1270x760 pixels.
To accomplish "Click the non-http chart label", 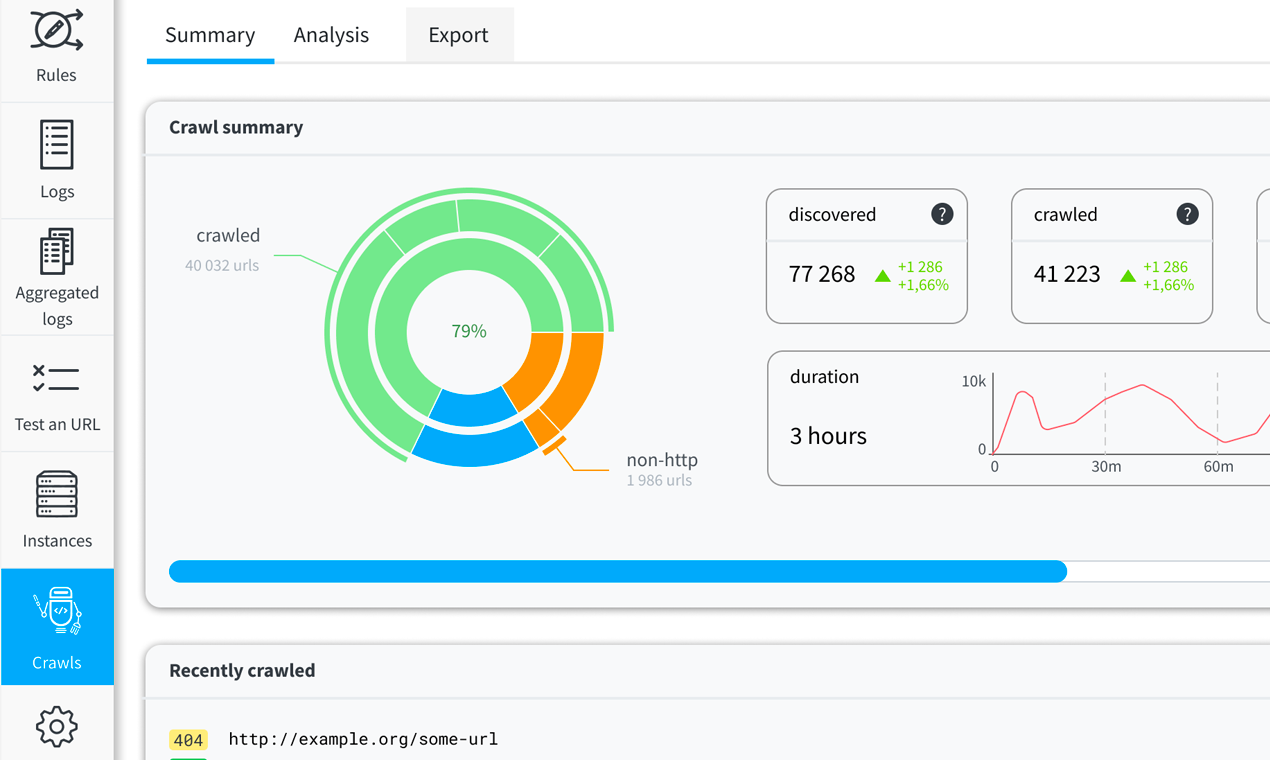I will [661, 460].
